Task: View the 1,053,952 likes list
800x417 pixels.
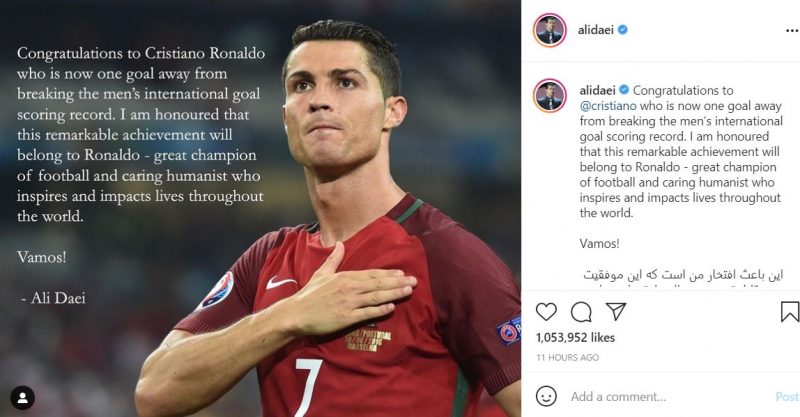Action: (576, 337)
